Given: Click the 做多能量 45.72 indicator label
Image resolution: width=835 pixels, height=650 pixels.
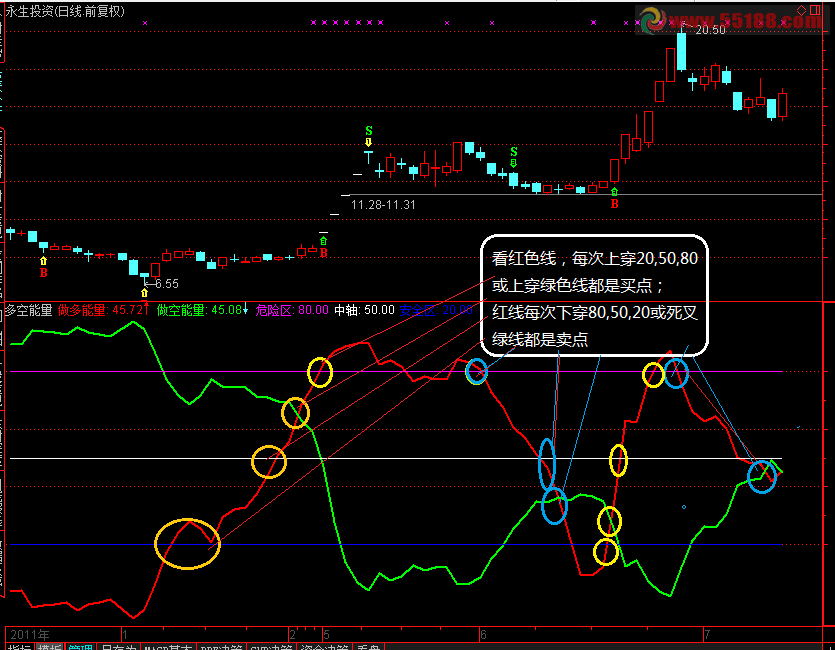Looking at the screenshot, I should 103,310.
